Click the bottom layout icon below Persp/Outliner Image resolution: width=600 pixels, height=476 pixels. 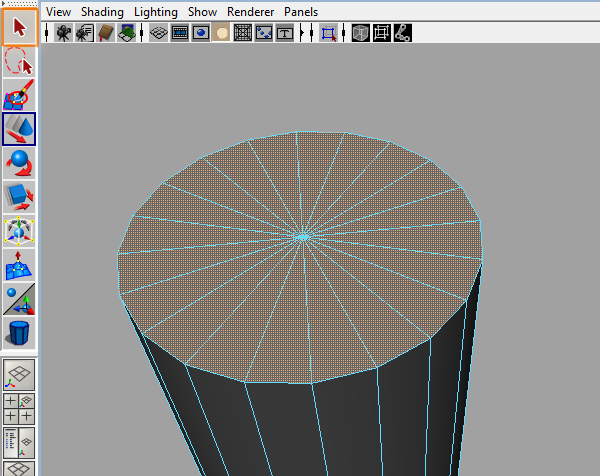coord(19,469)
